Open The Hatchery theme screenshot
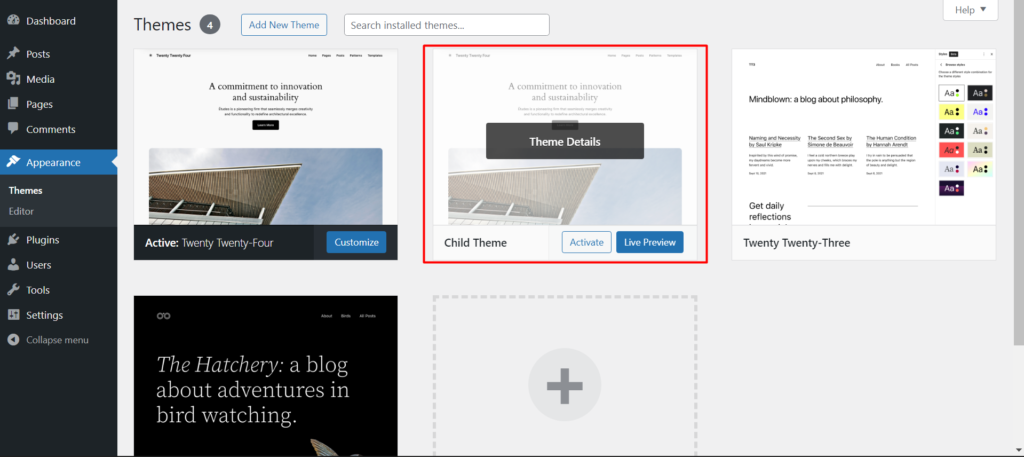This screenshot has height=457, width=1024. pos(266,376)
